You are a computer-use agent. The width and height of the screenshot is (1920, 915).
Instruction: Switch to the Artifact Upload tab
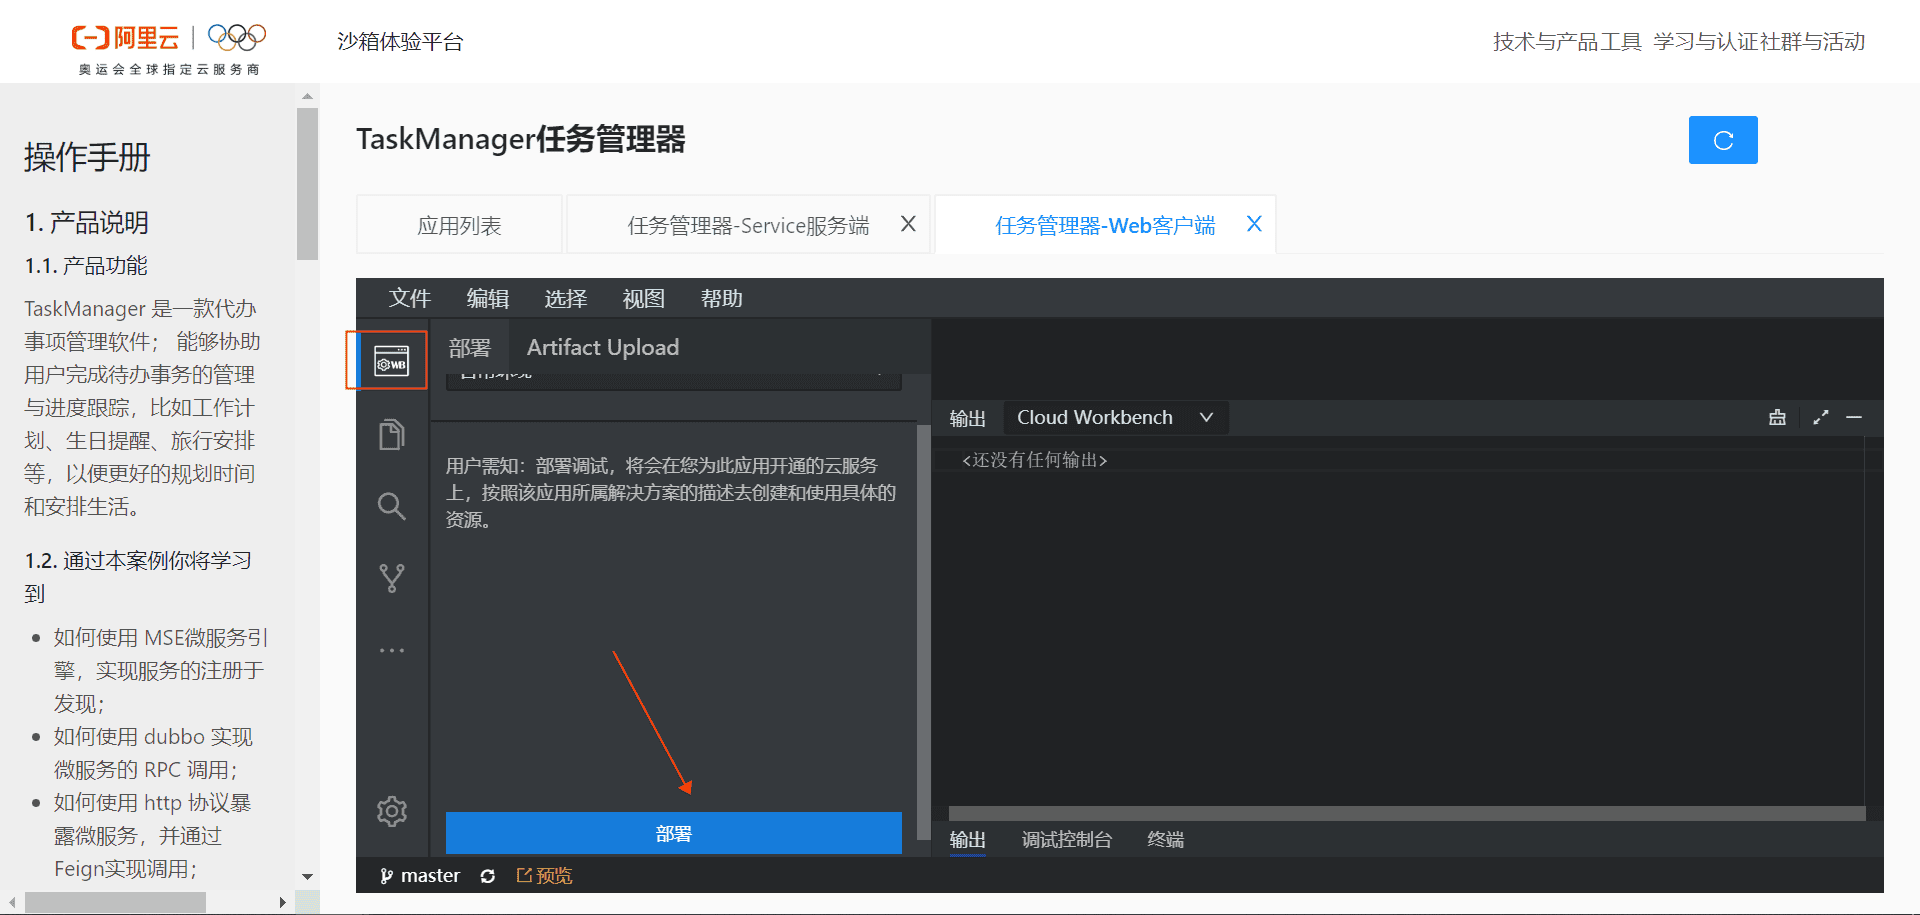pos(602,347)
